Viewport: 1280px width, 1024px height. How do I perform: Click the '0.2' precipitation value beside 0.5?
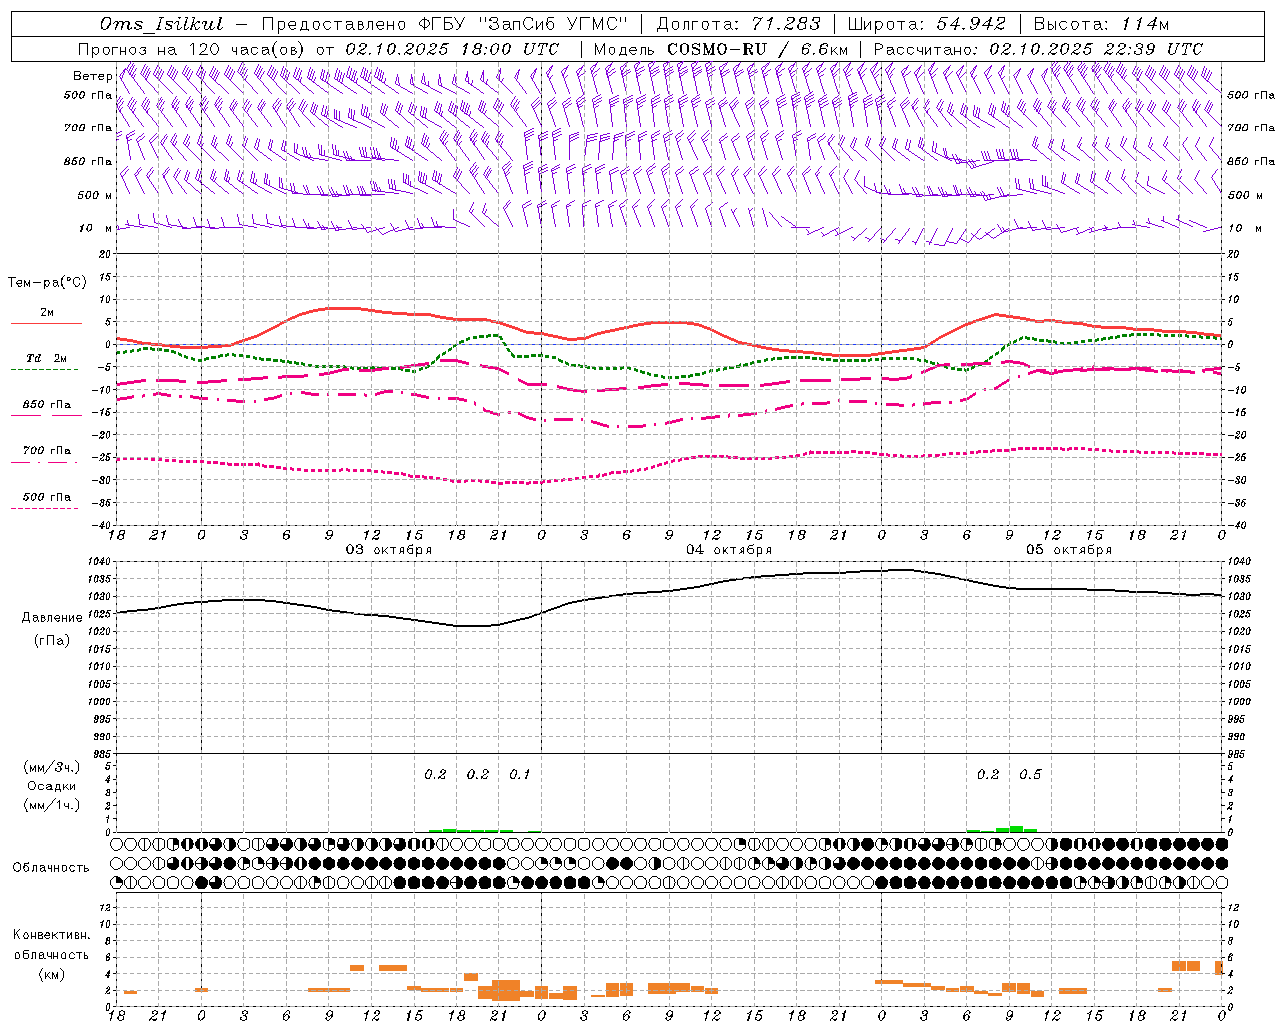coord(988,775)
